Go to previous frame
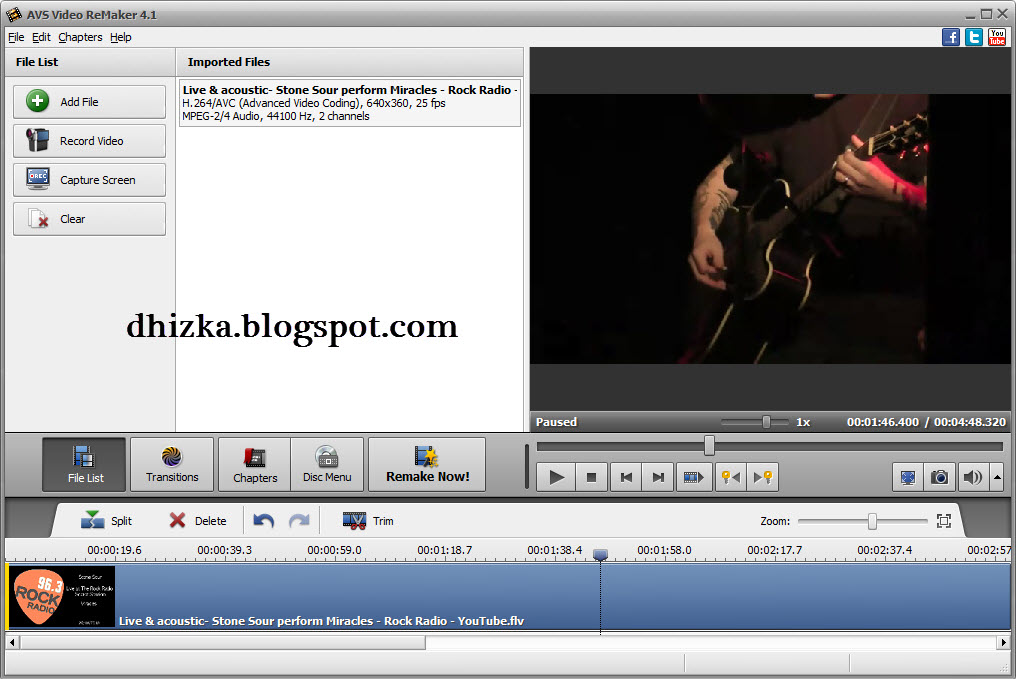Image resolution: width=1016 pixels, height=679 pixels. tap(626, 478)
